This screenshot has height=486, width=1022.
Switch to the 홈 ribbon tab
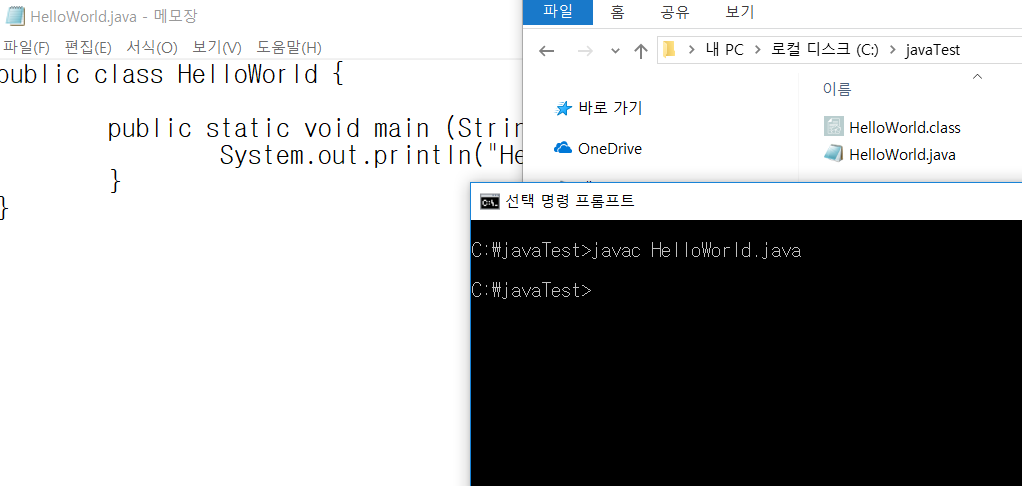point(617,12)
